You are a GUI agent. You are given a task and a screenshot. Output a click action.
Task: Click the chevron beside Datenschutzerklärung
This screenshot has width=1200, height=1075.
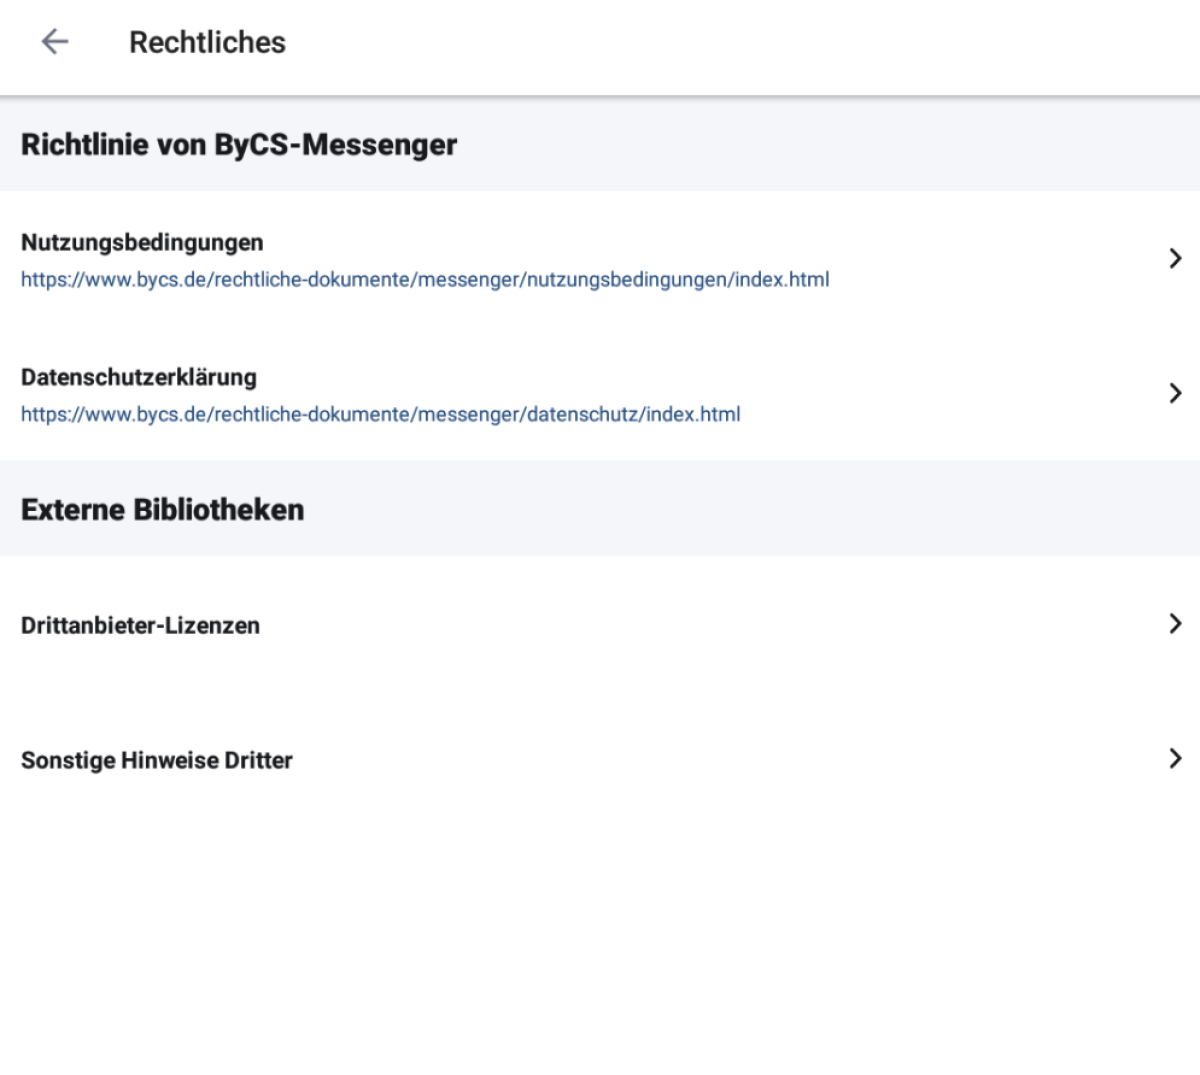(x=1175, y=394)
